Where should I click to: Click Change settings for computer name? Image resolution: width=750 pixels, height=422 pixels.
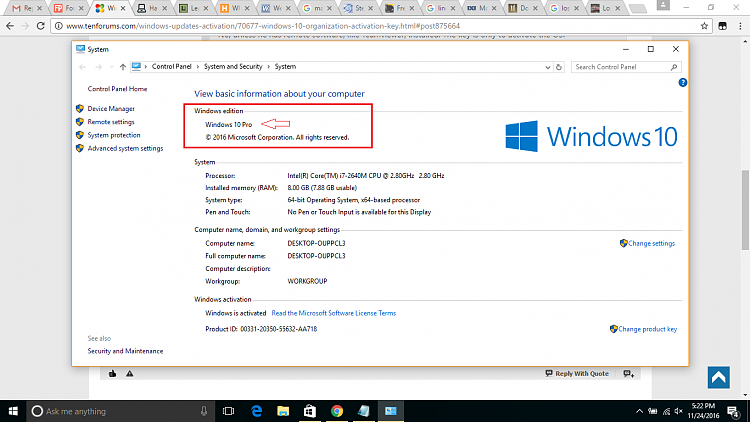pos(651,244)
